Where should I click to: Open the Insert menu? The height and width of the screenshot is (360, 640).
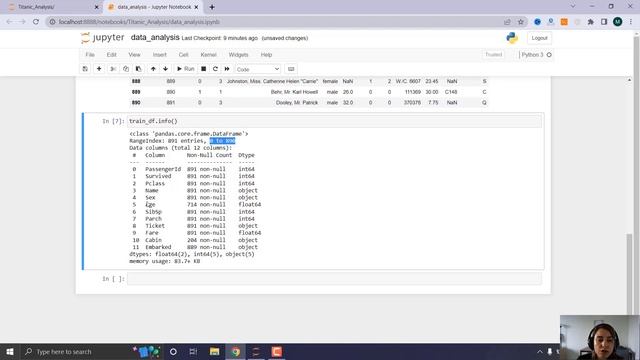[x=160, y=55]
